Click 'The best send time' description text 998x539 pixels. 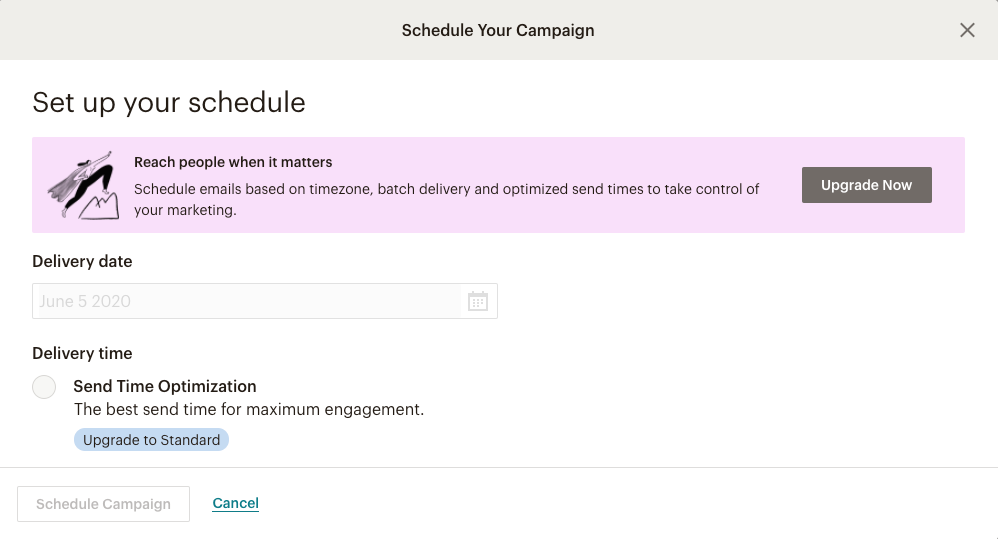coord(249,409)
